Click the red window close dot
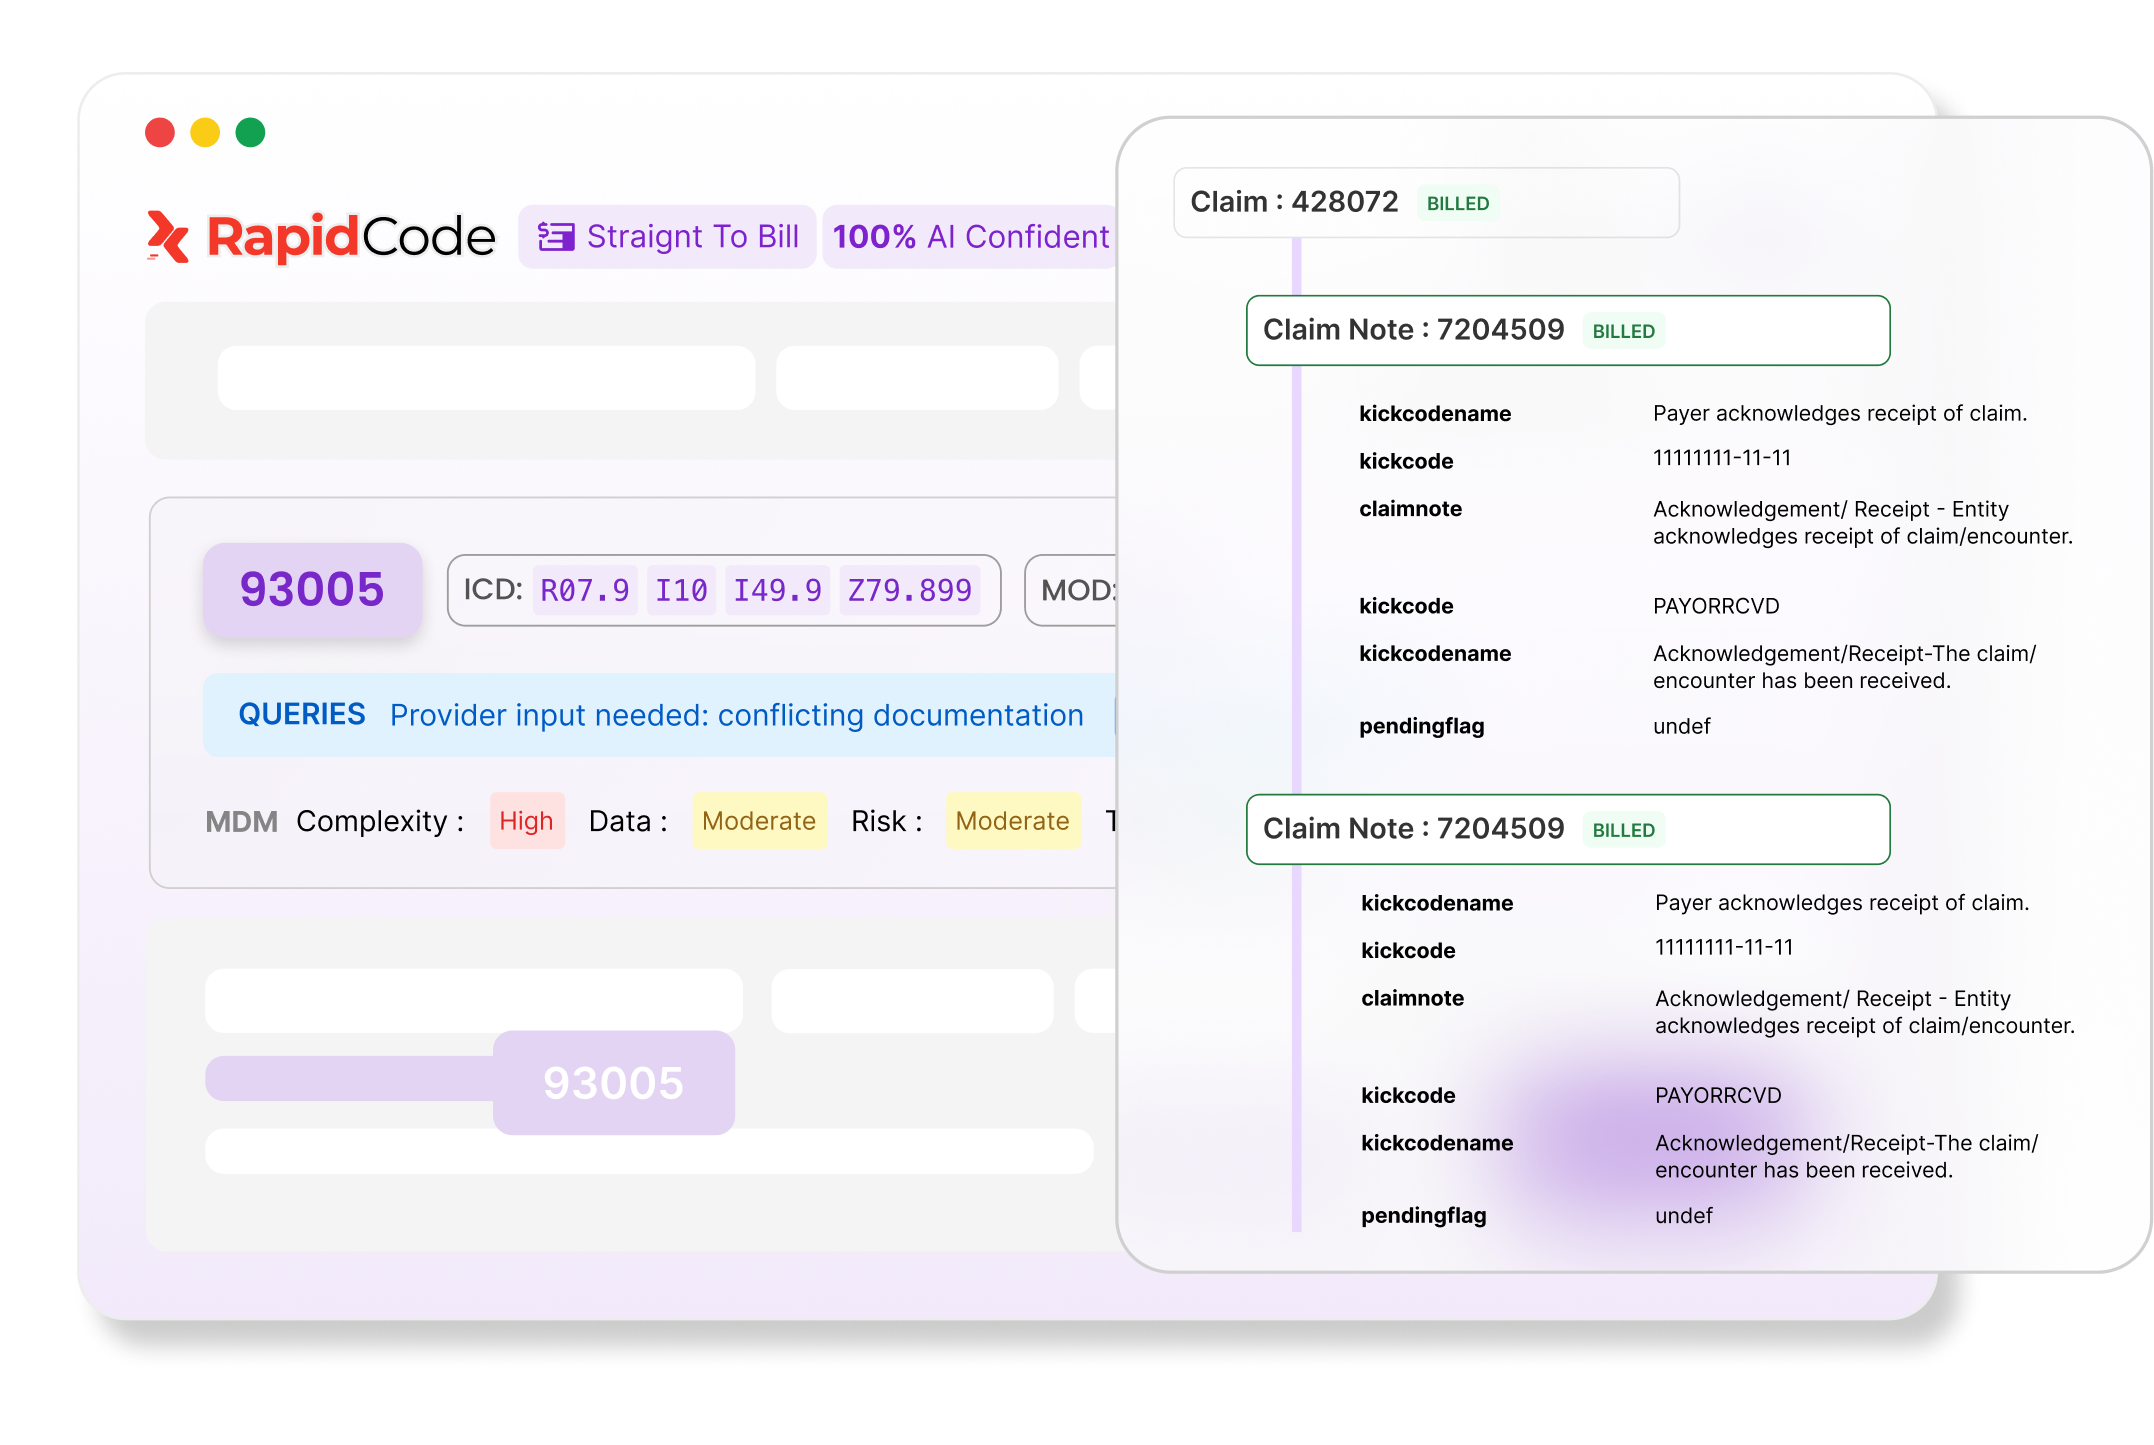Viewport: 2154px width, 1445px height. pyautogui.click(x=160, y=133)
